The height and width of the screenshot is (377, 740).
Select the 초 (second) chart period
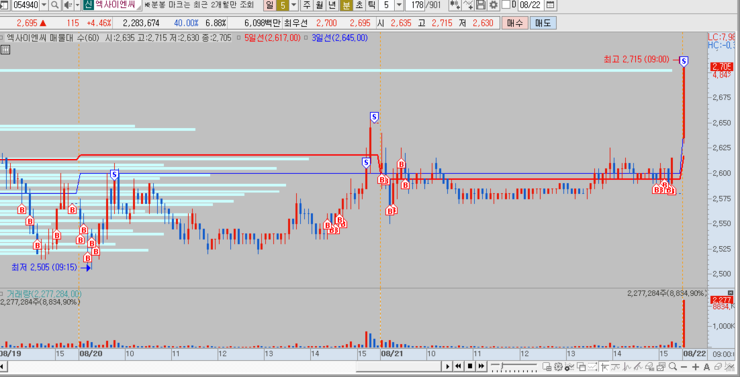tap(359, 5)
